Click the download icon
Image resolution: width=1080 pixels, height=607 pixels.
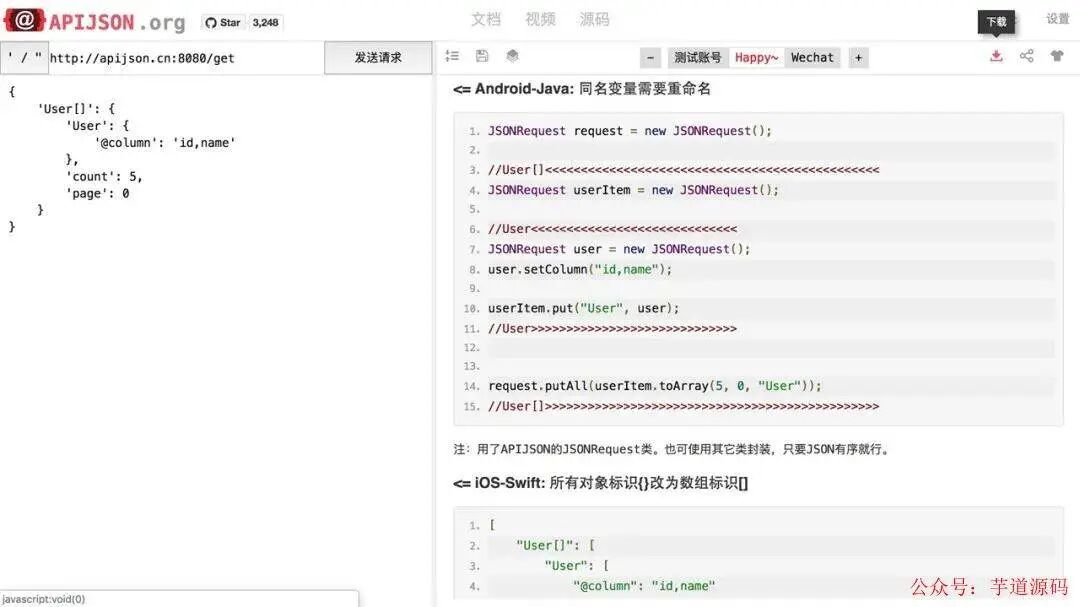coord(996,56)
